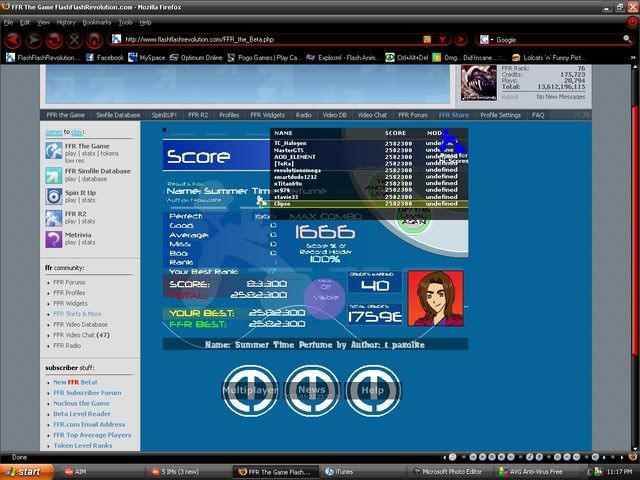640x480 pixels.
Task: Click the Metrivia sidebar icon
Action: (53, 239)
